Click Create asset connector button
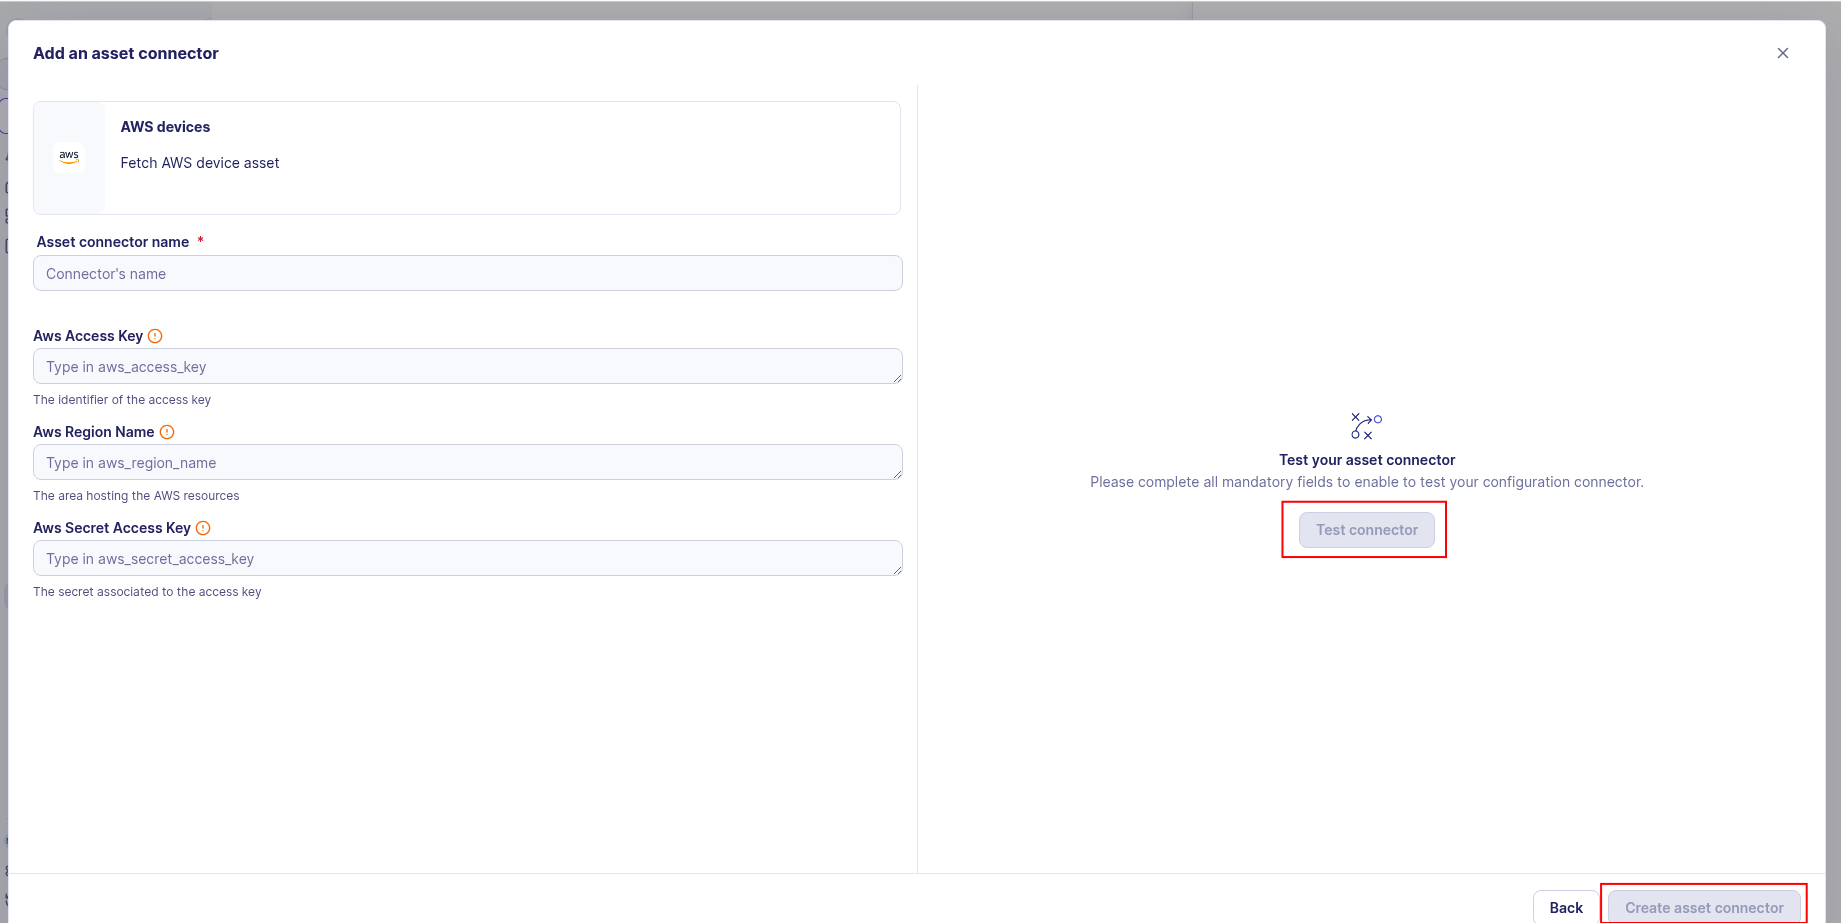This screenshot has width=1841, height=923. coord(1703,907)
